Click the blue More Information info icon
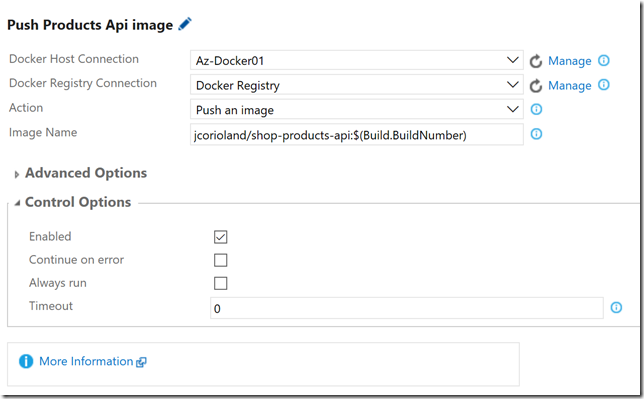The width and height of the screenshot is (644, 399). 26,361
